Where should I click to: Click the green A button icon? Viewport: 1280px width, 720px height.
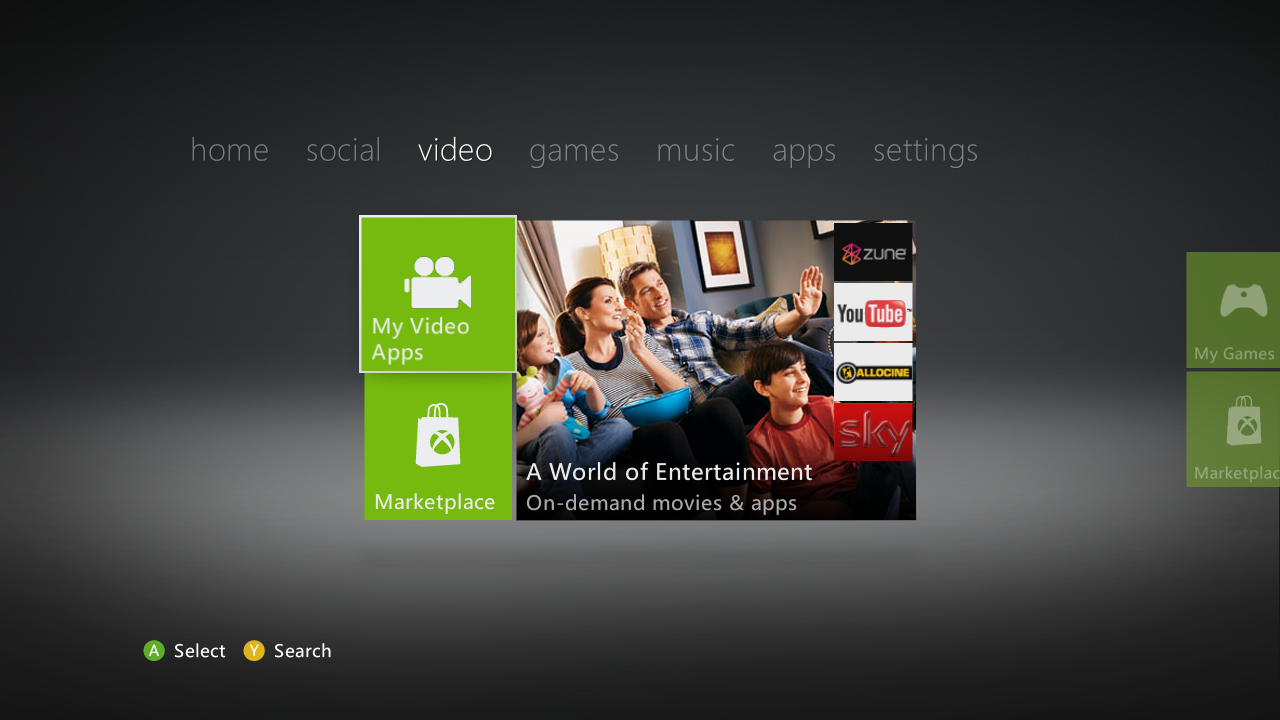(x=154, y=651)
